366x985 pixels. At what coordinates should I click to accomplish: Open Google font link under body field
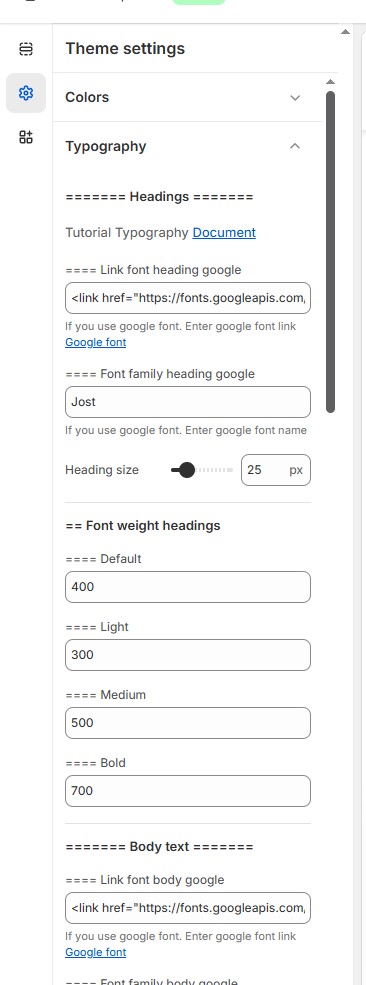(x=95, y=952)
